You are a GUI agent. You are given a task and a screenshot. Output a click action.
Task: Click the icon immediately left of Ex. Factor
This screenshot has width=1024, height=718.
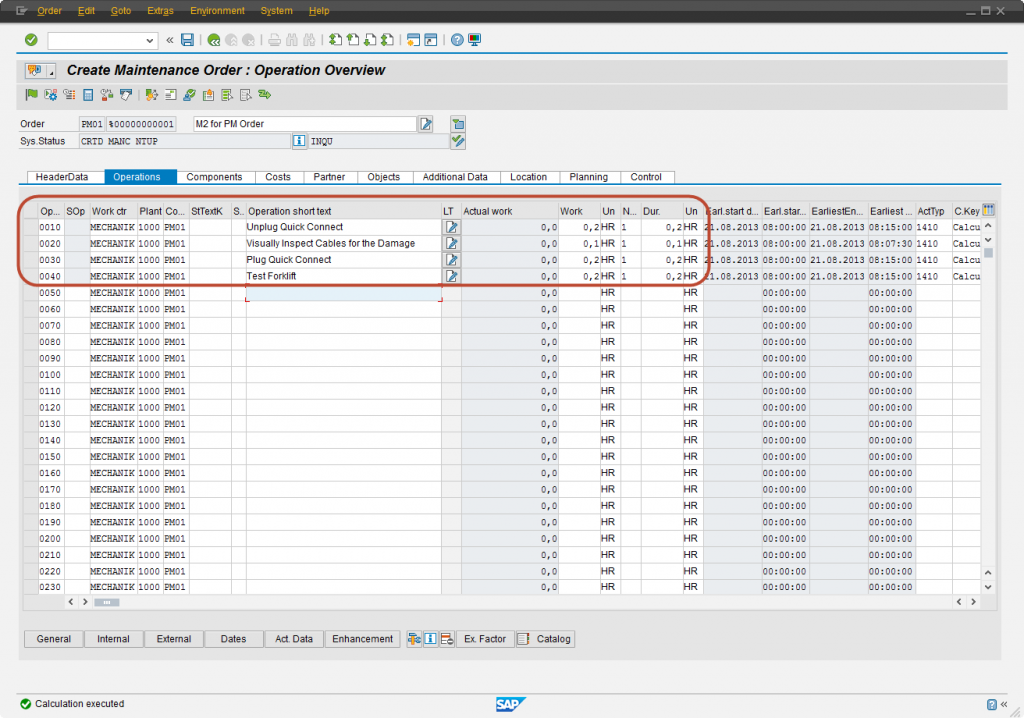point(447,638)
